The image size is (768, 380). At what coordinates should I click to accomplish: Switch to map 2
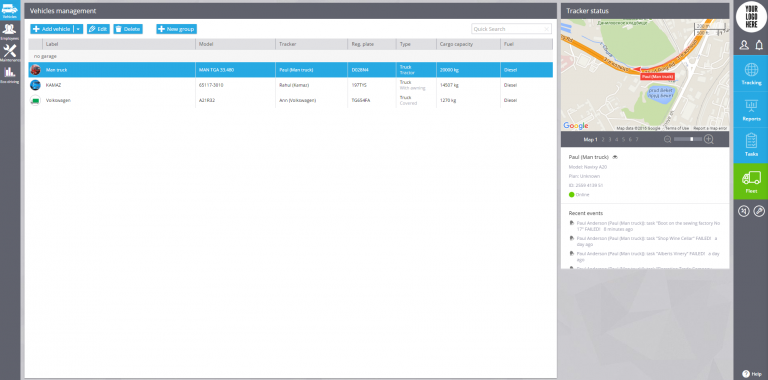tap(603, 140)
